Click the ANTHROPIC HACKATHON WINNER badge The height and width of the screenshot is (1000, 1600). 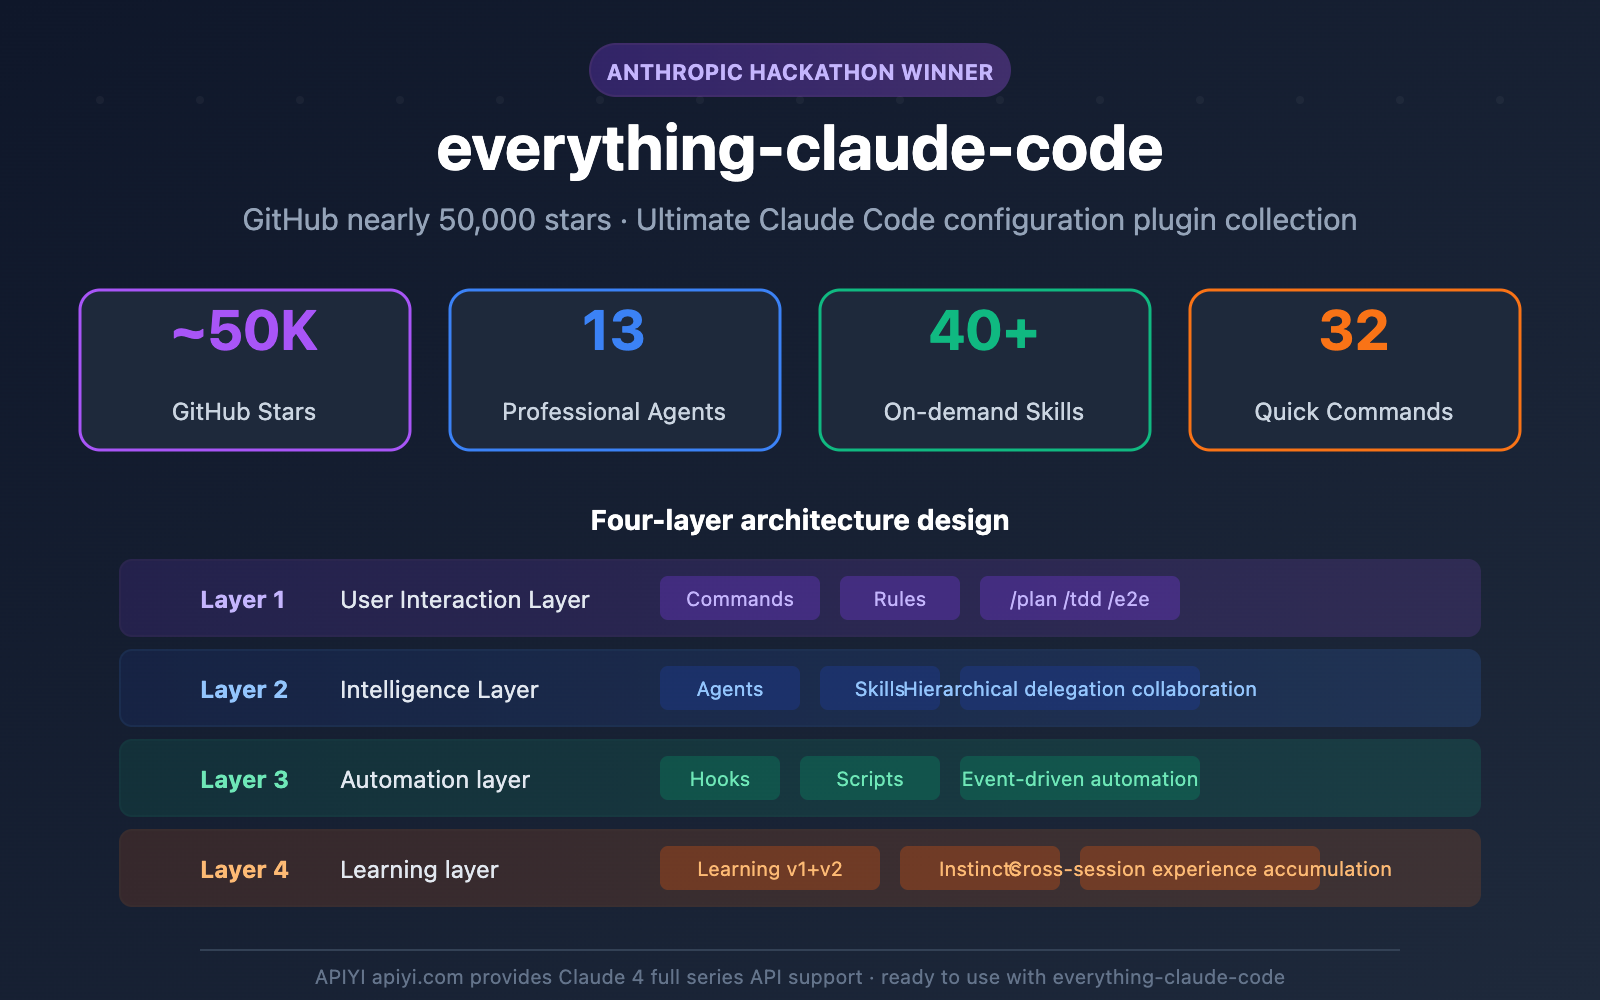799,70
